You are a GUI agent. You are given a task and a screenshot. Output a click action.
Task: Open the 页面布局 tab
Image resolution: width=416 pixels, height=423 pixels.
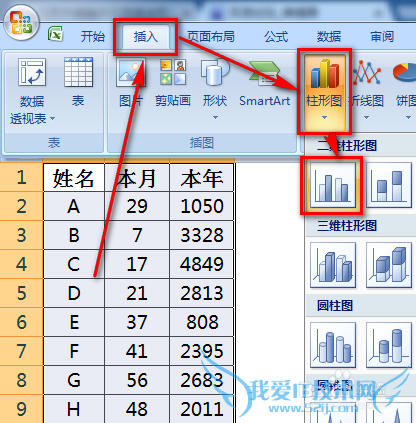[211, 37]
